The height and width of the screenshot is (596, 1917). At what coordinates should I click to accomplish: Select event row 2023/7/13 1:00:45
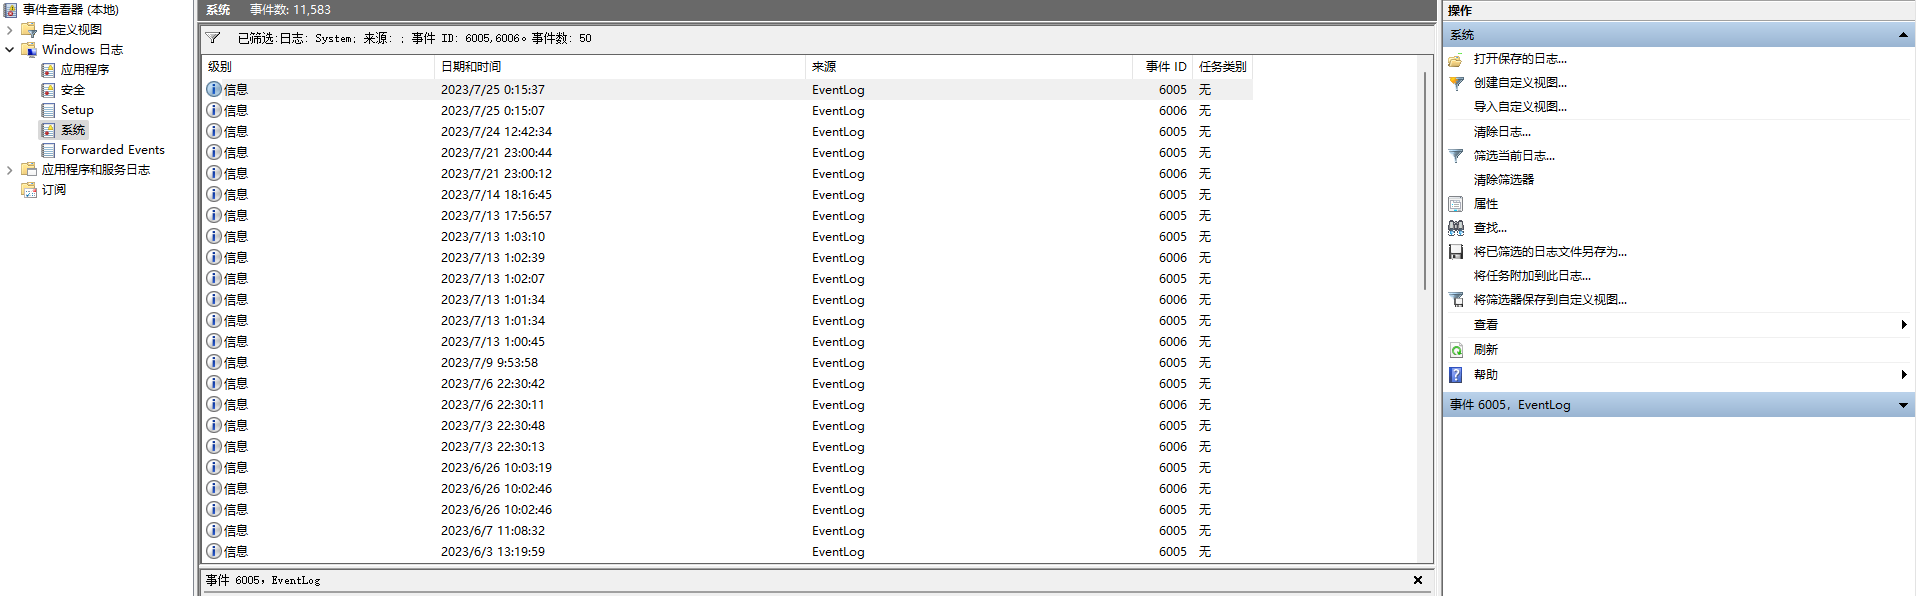click(727, 342)
